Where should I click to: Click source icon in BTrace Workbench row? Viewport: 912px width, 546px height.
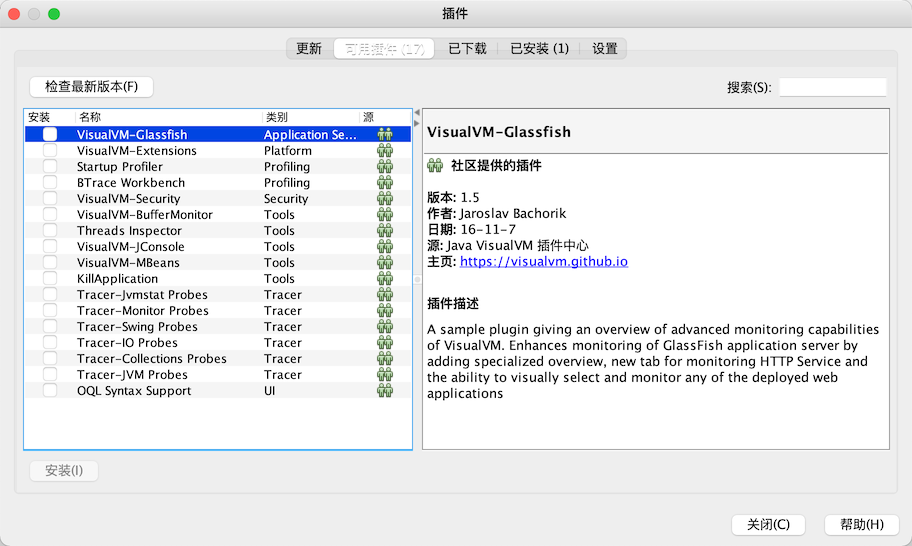(x=384, y=183)
